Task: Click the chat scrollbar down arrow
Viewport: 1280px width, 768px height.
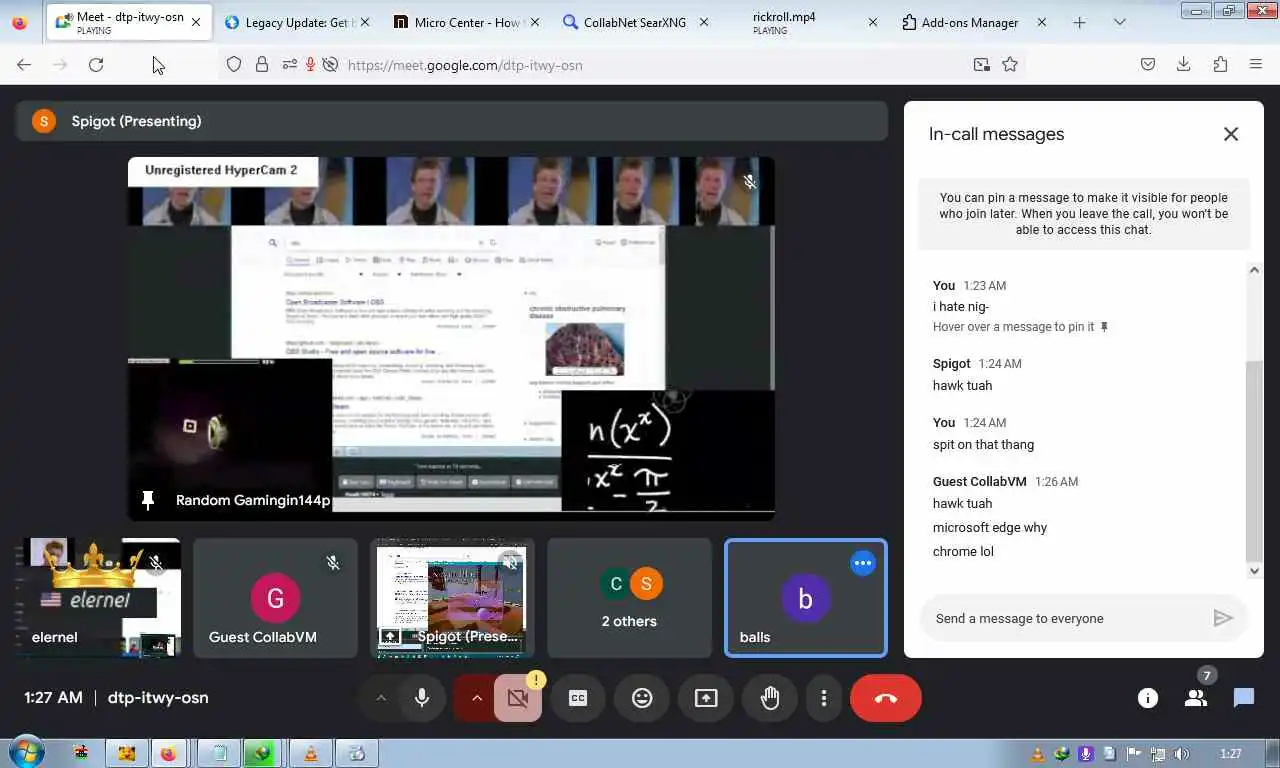Action: 1255,571
